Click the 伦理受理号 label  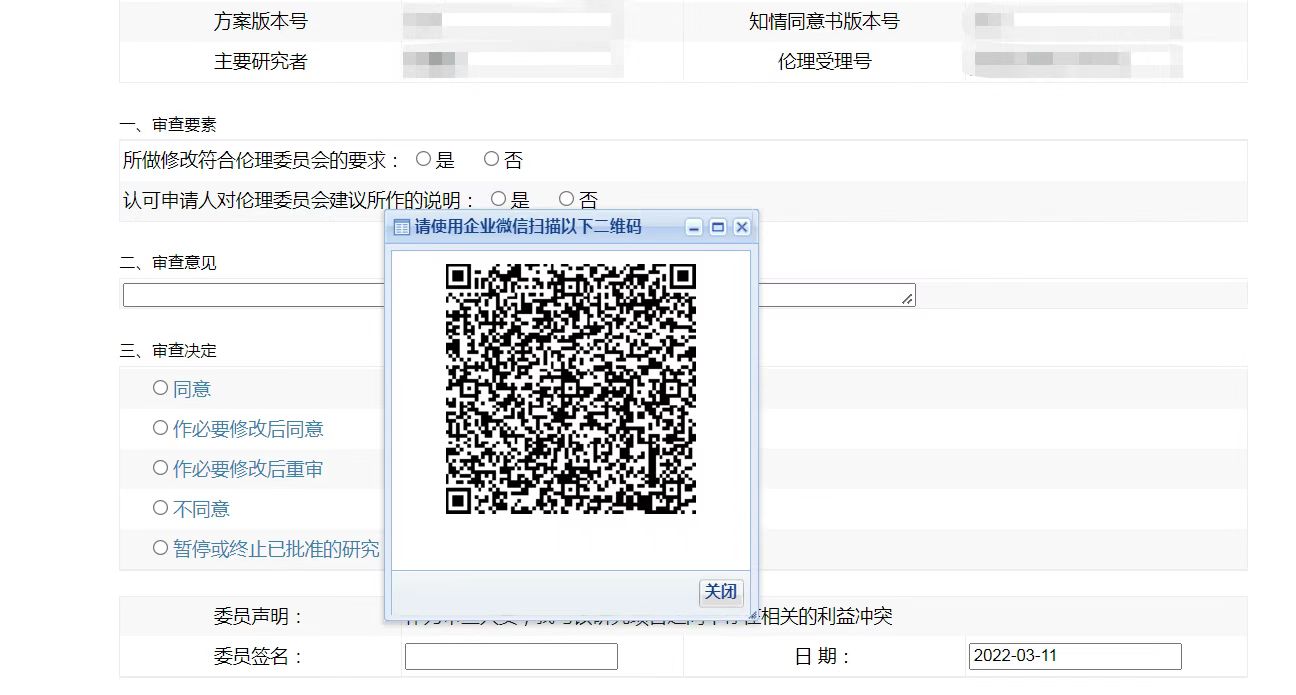[824, 61]
